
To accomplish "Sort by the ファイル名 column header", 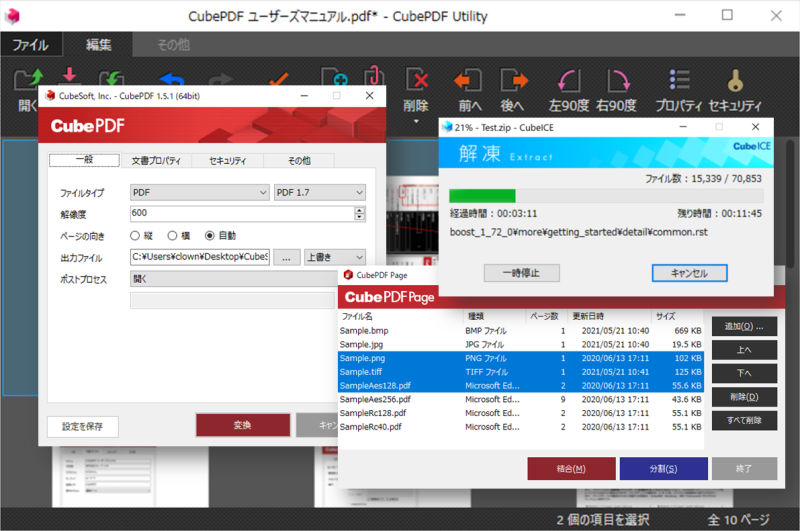I will (x=401, y=316).
